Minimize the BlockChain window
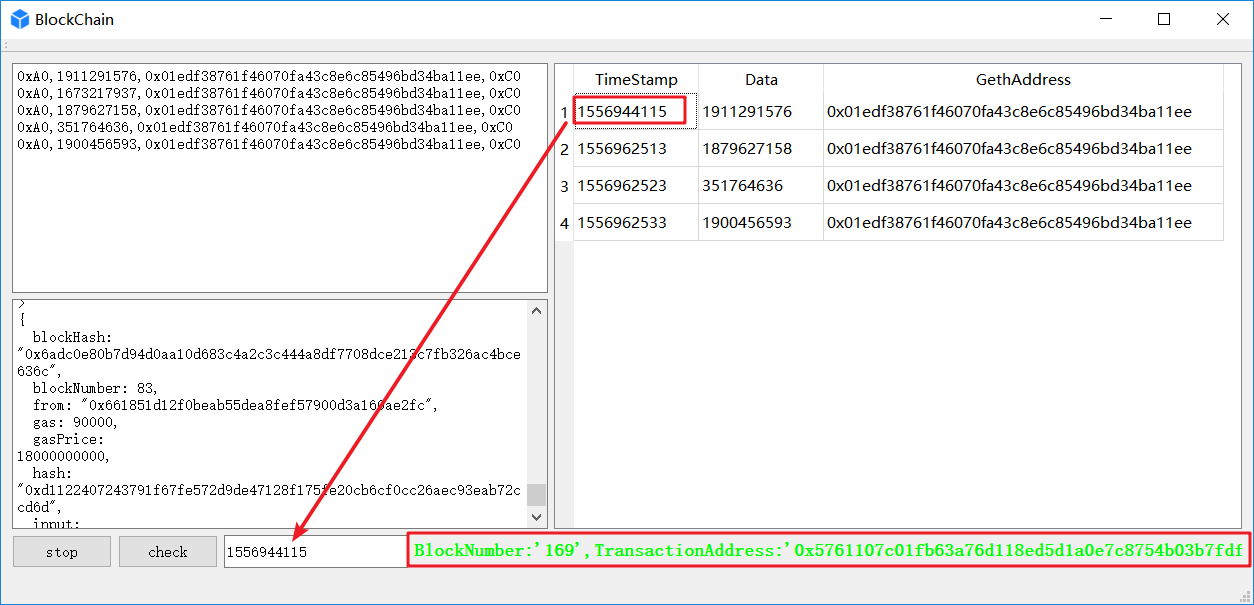Screen dimensions: 1254x605 click(x=1106, y=19)
